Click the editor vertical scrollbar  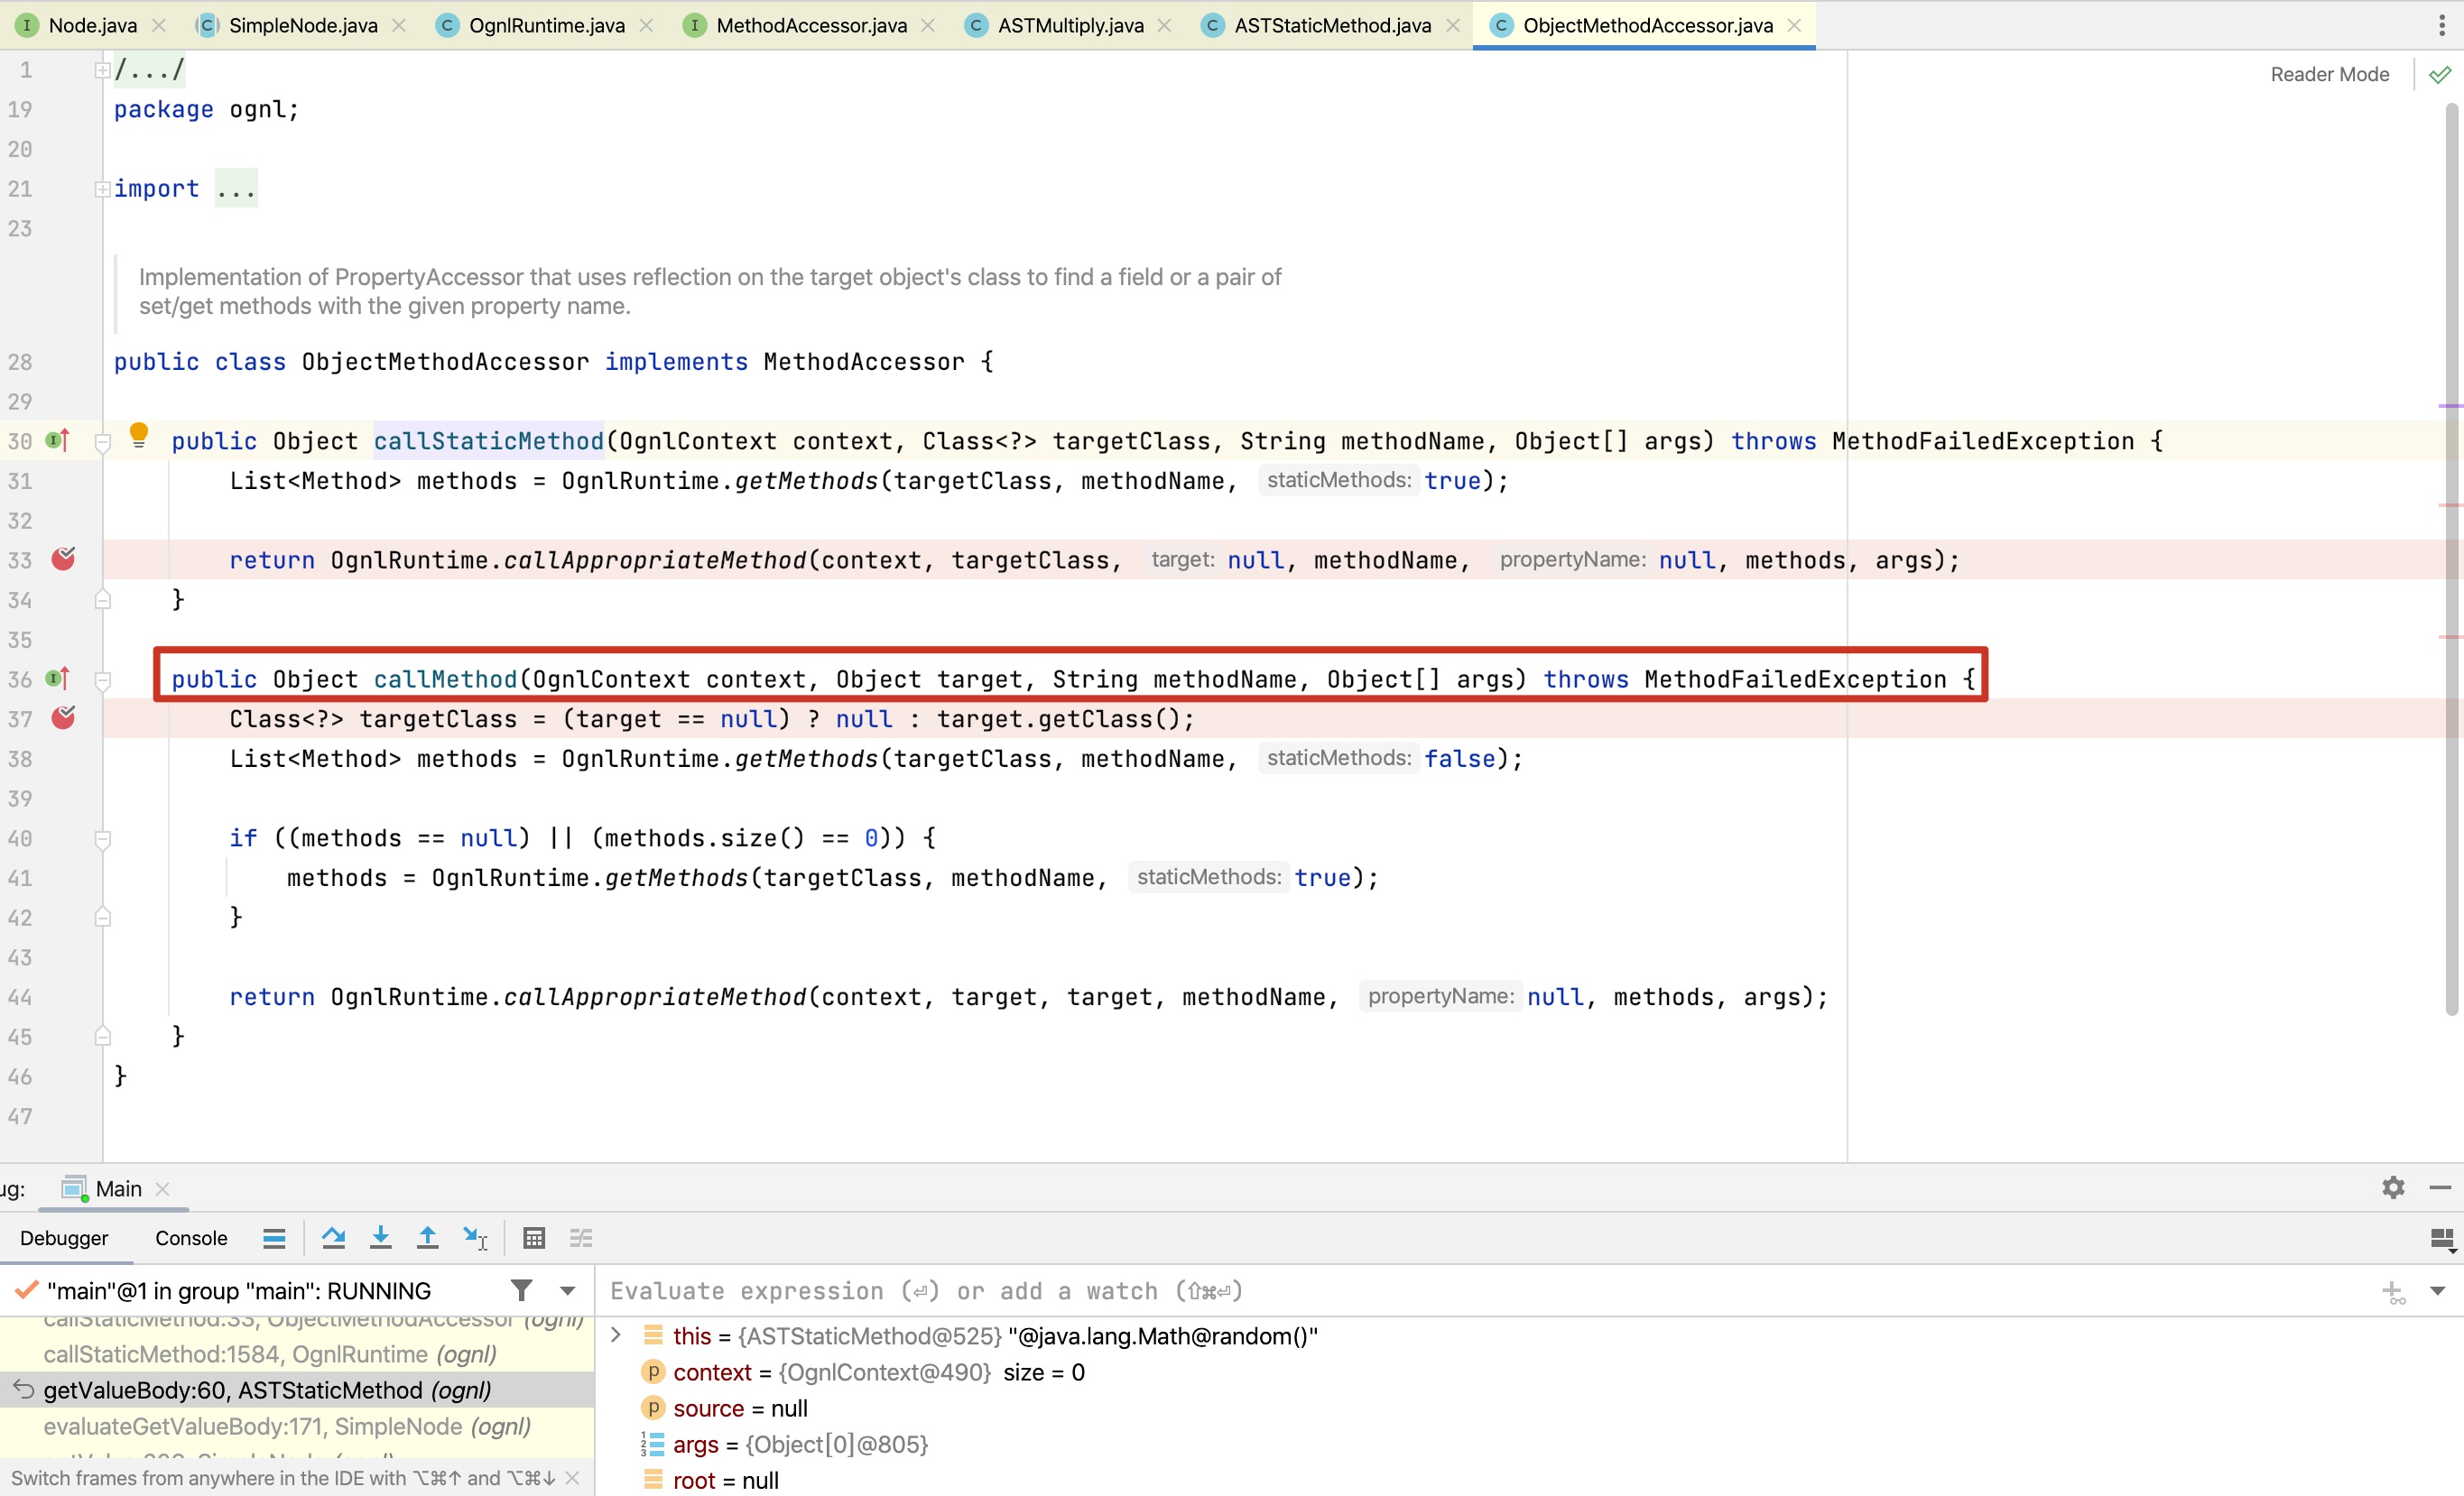click(2451, 560)
